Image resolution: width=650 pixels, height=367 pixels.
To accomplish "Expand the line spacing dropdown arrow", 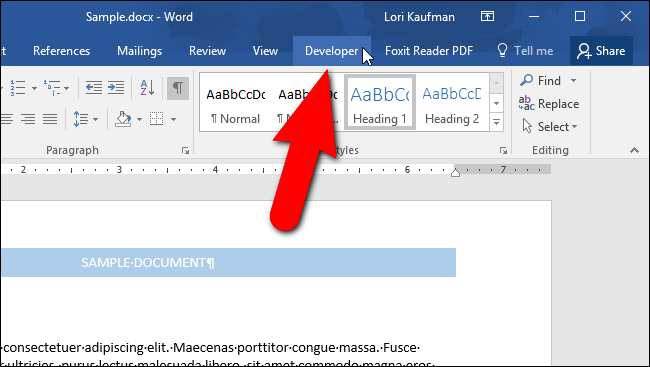I will point(96,119).
